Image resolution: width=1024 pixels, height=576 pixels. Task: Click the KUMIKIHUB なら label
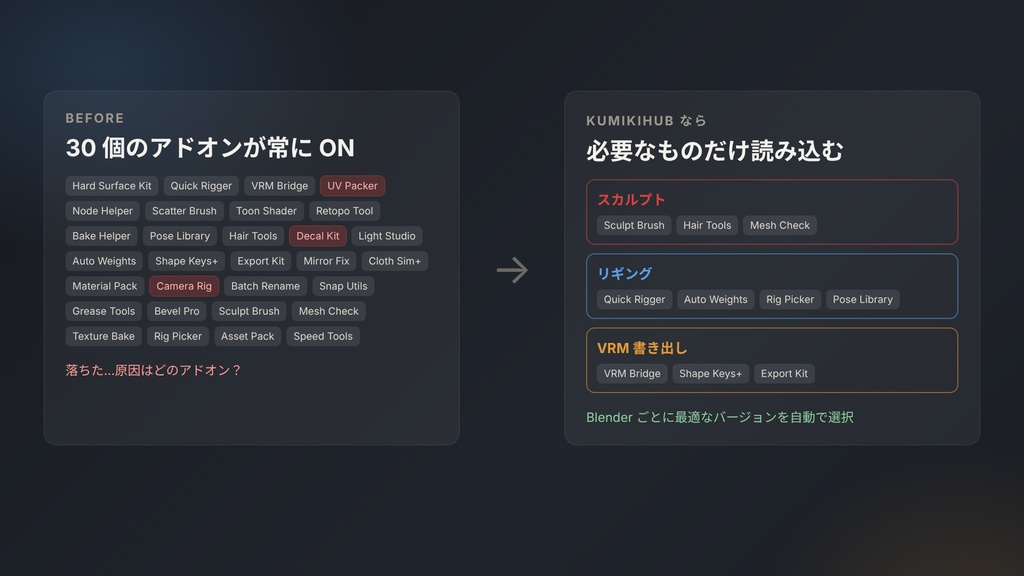(x=647, y=121)
